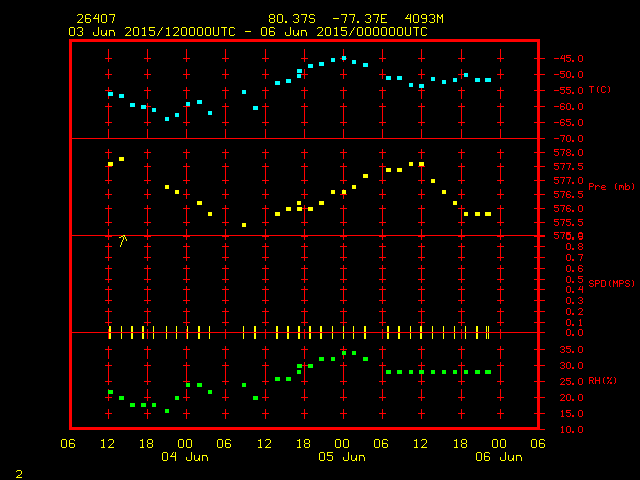Click the 0.0 wind speed tick label
The width and height of the screenshot is (640, 480).
click(575, 333)
